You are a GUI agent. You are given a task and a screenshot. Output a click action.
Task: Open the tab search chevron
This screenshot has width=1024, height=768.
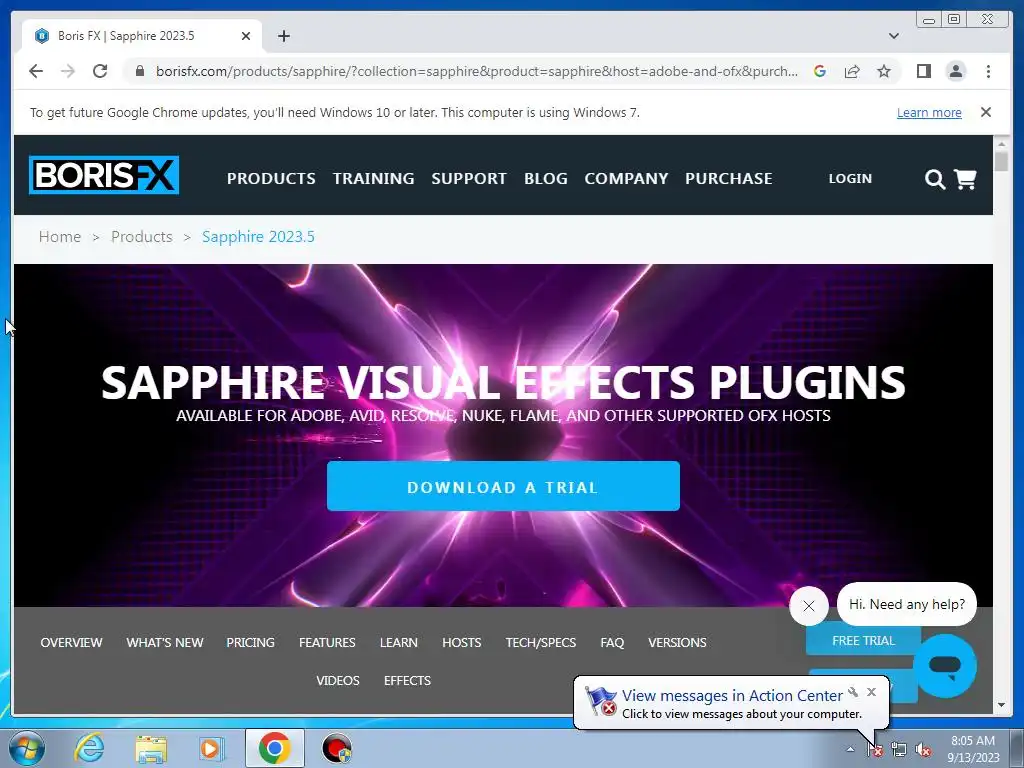tap(894, 36)
